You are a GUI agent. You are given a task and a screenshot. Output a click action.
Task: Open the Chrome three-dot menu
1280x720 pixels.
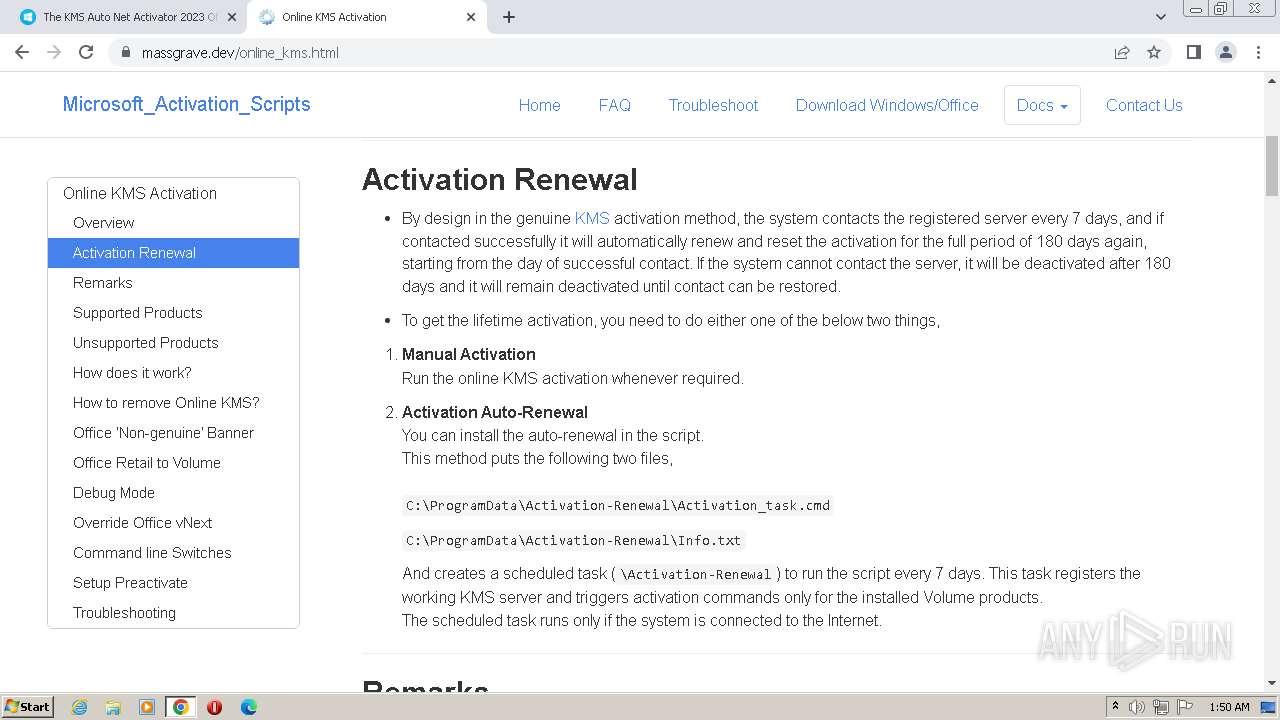click(x=1258, y=52)
